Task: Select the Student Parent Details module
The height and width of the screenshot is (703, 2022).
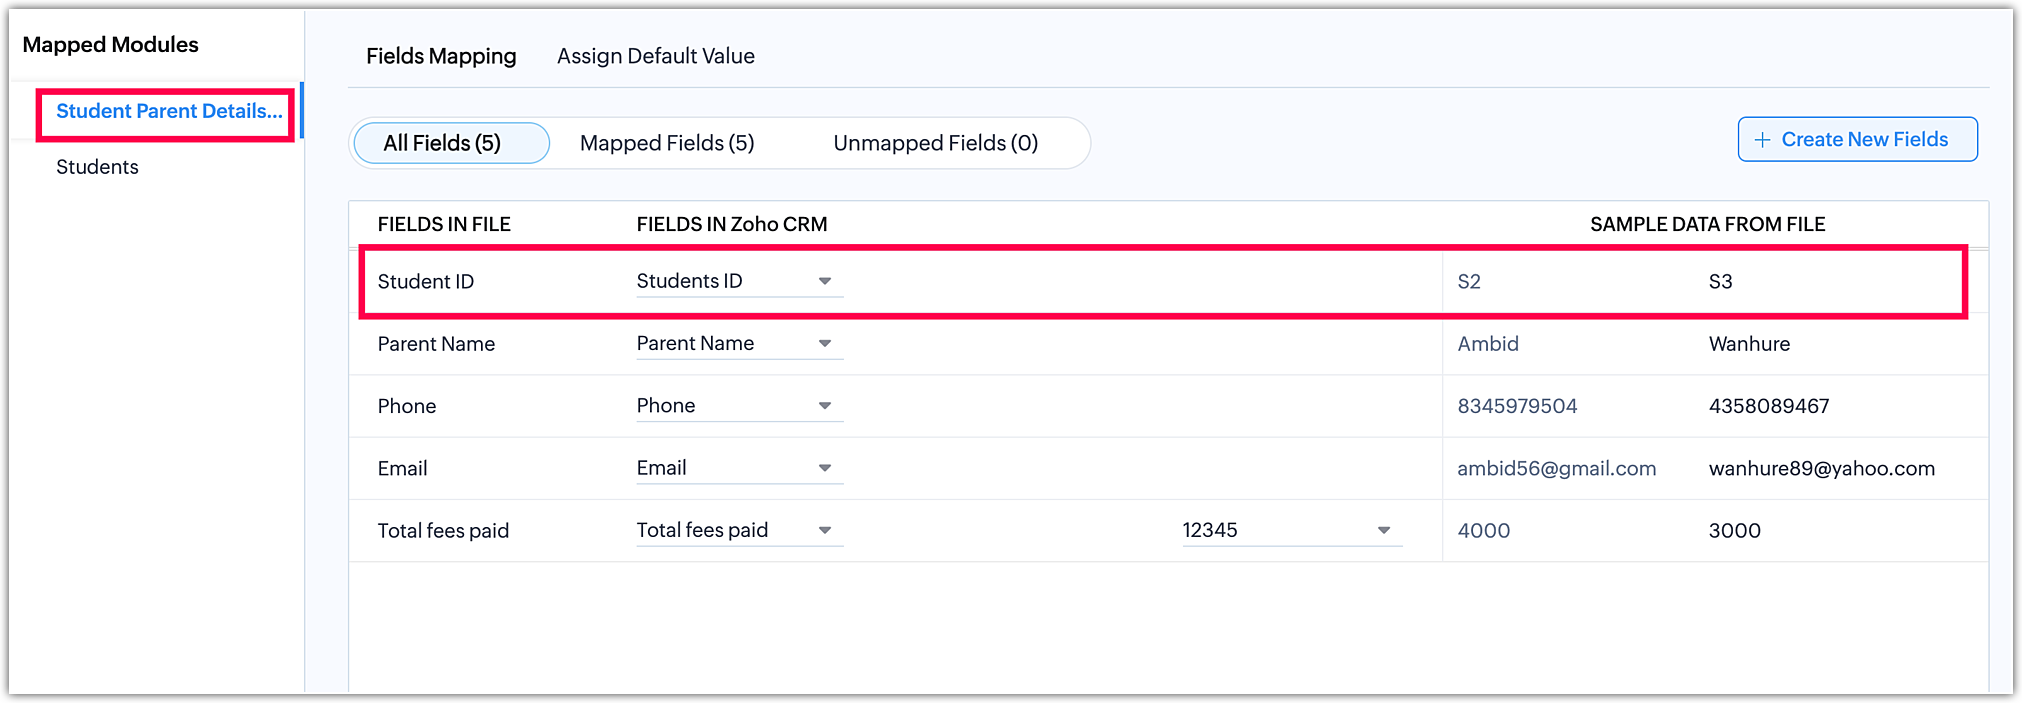Action: point(168,111)
